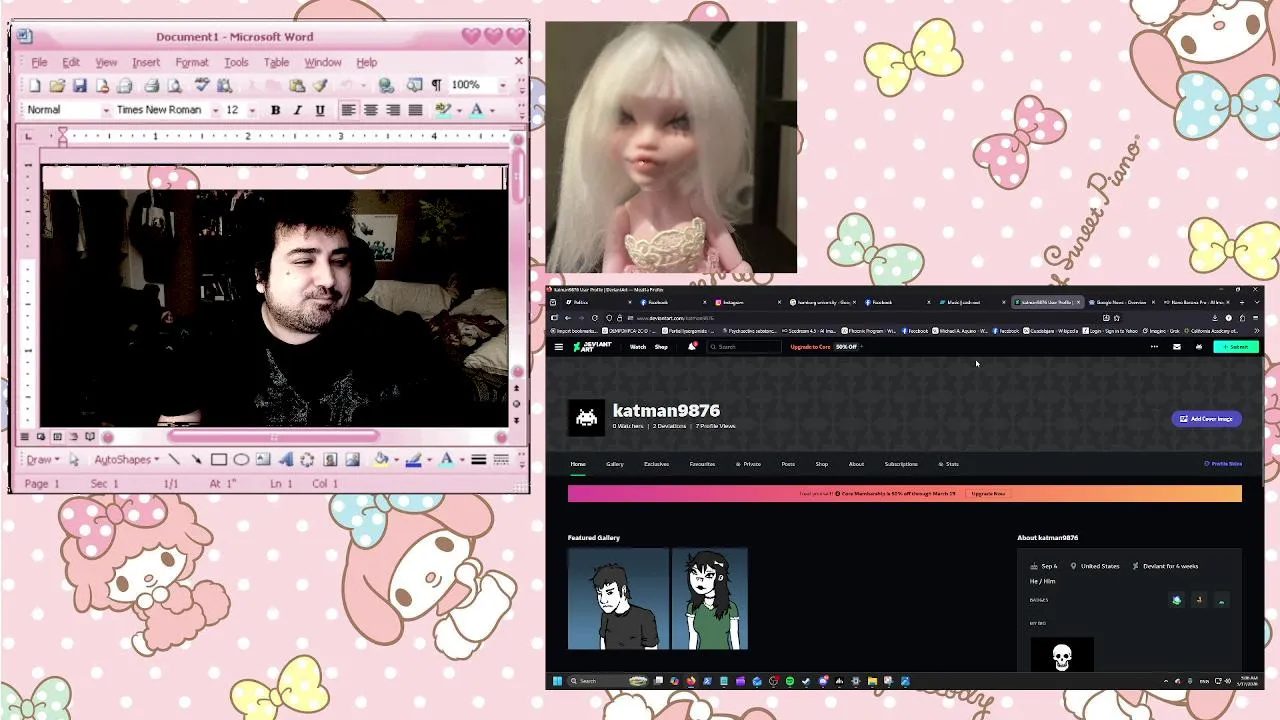Select the Oval drawing tool
Viewport: 1280px width, 720px height.
[241, 460]
